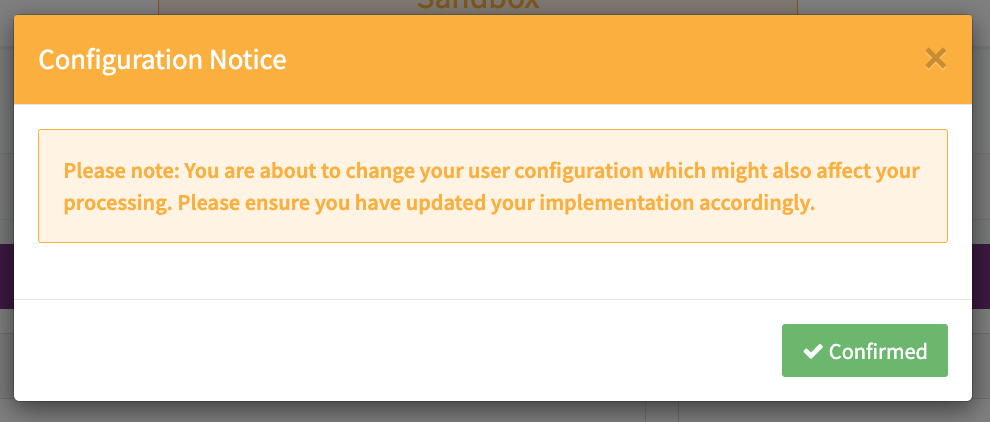Click the white gap between alert and footer divider

[x=492, y=270]
